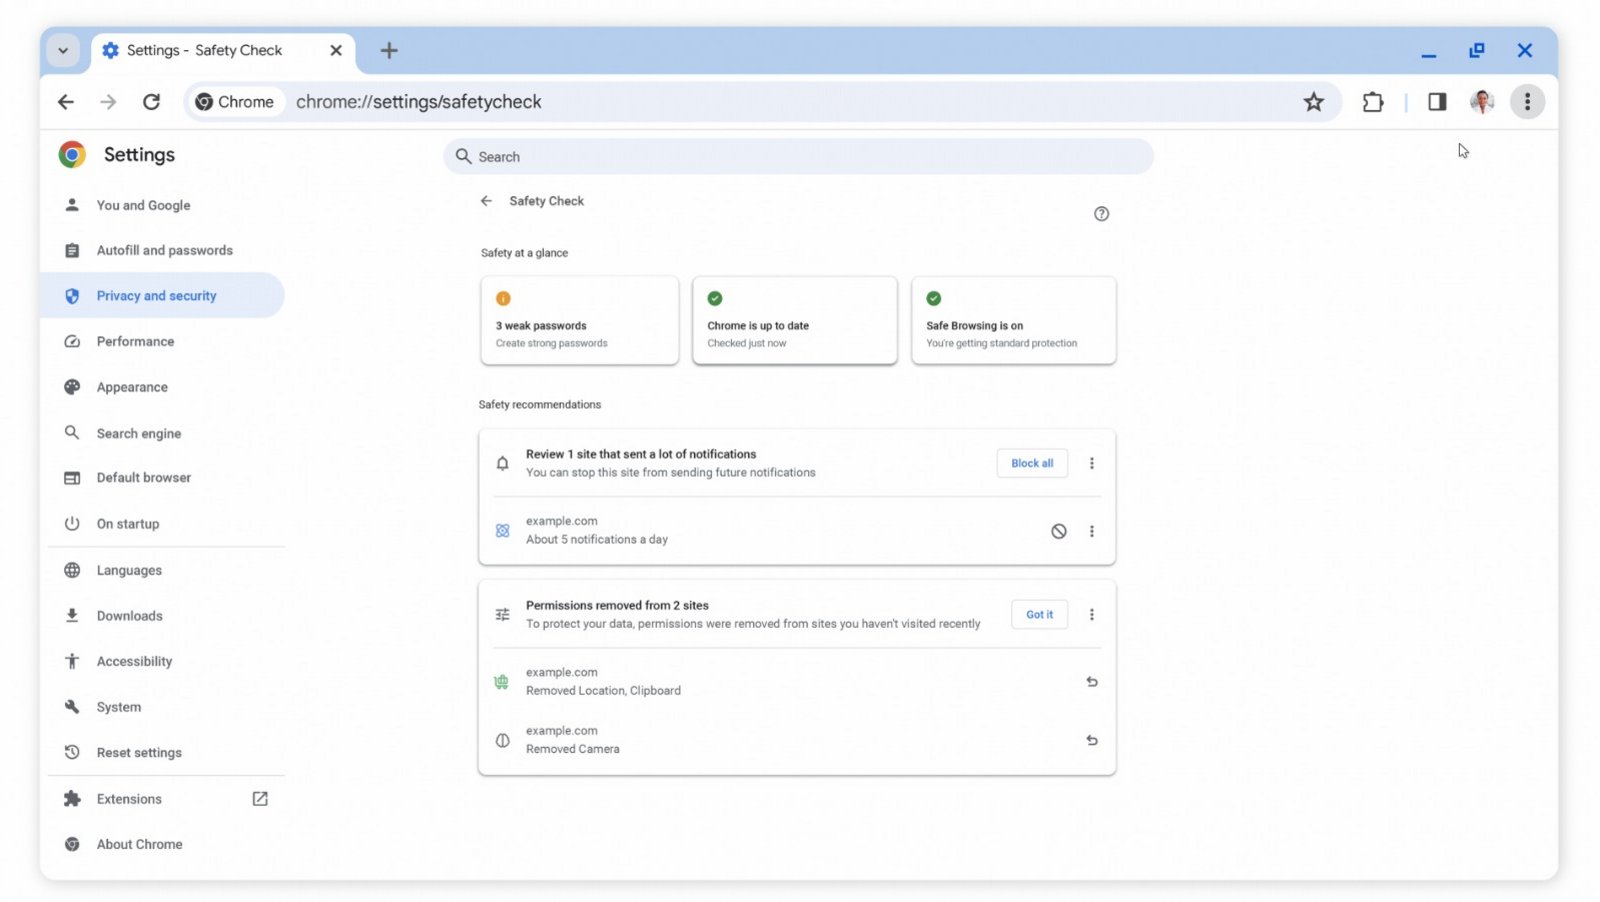1600x902 pixels.
Task: Open the tab search chevron
Action: (63, 50)
